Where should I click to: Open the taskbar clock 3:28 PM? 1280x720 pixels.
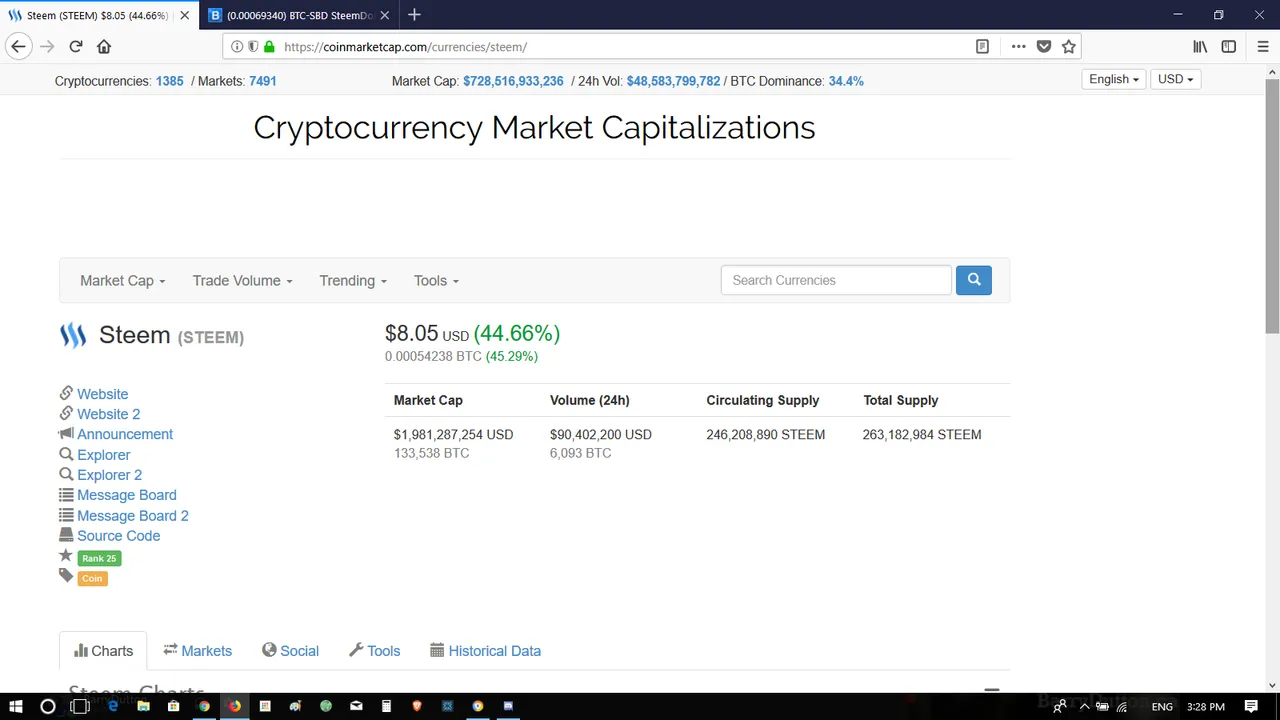(1205, 707)
